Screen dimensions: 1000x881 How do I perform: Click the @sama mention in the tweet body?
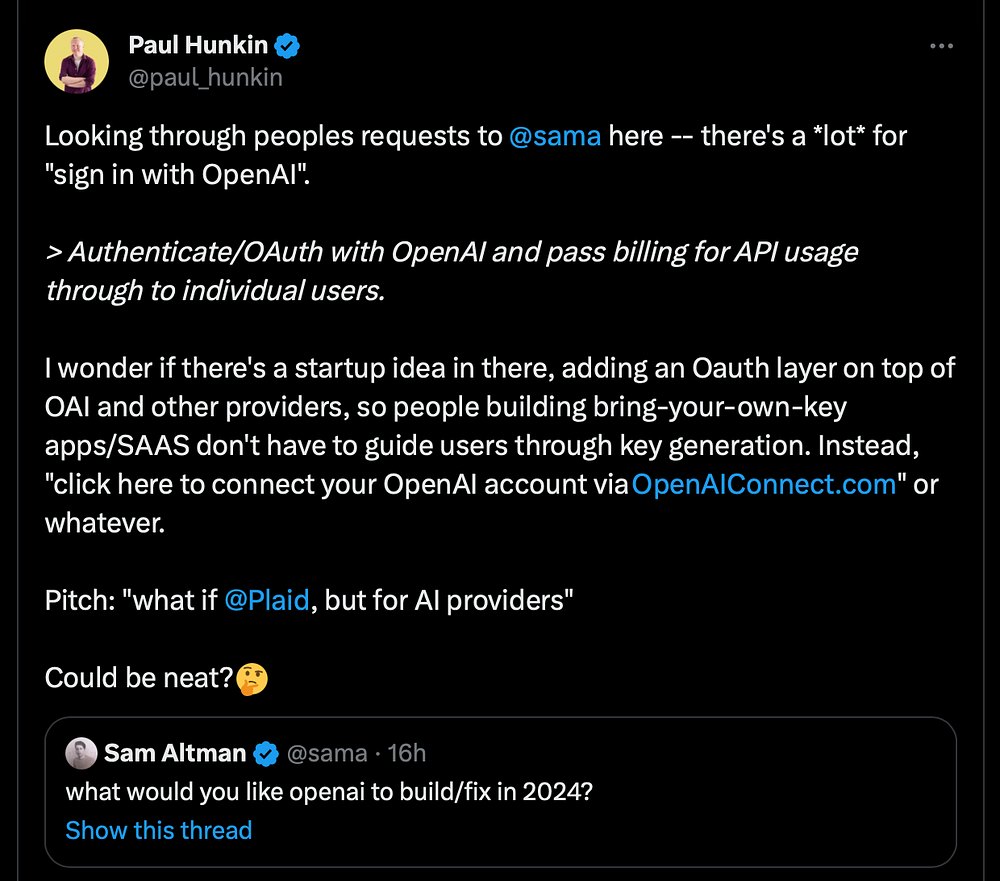555,136
